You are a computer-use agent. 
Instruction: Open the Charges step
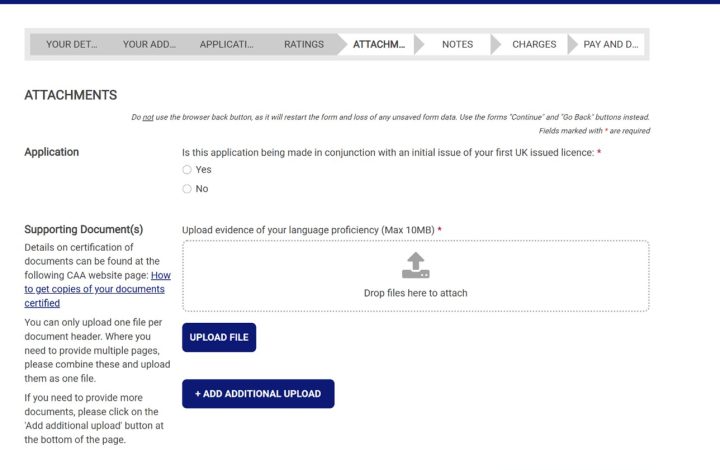[x=534, y=44]
